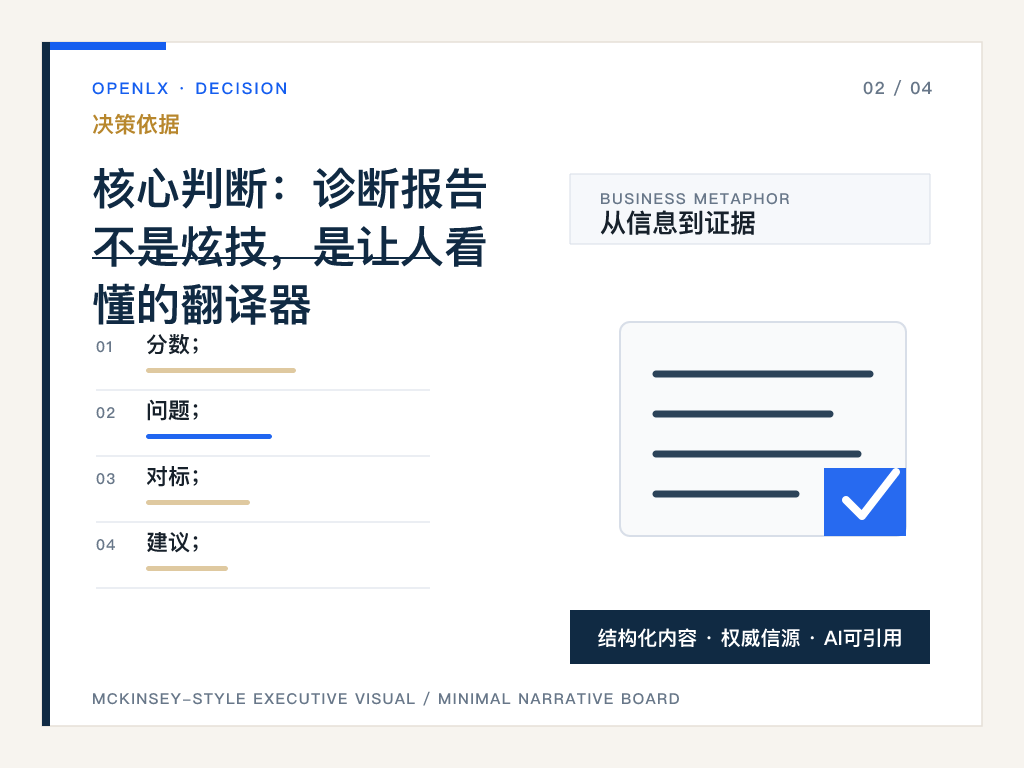The image size is (1024, 768).
Task: Click footer text "MINIMAL NARRATIVE BOARD"
Action: 559,699
